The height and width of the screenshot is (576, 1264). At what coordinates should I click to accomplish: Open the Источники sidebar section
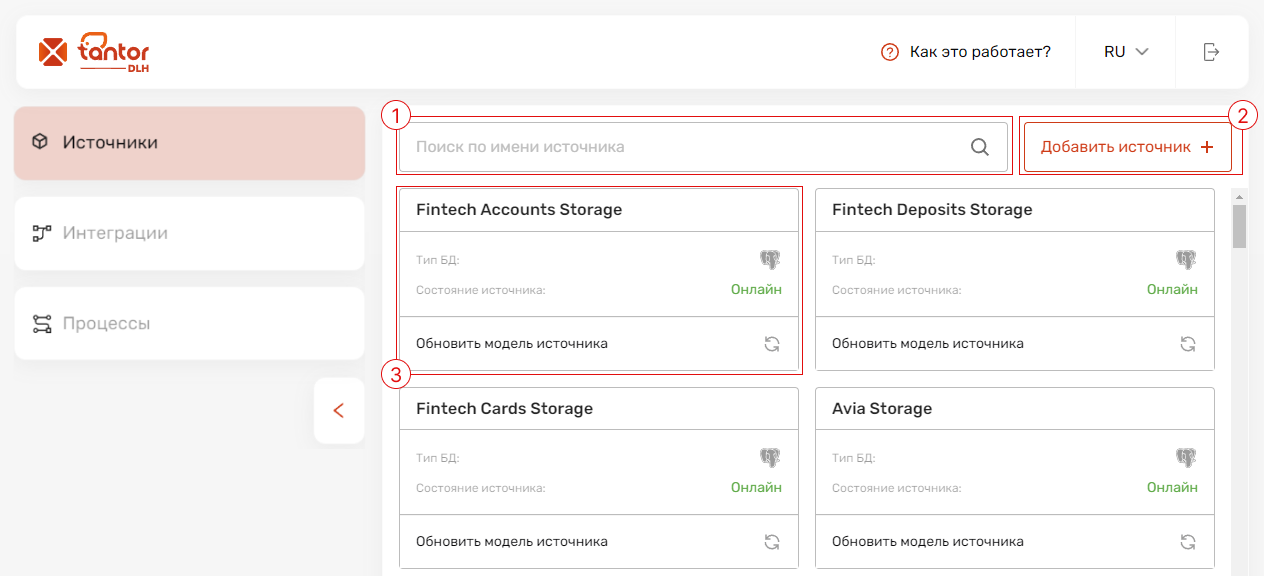click(x=189, y=143)
